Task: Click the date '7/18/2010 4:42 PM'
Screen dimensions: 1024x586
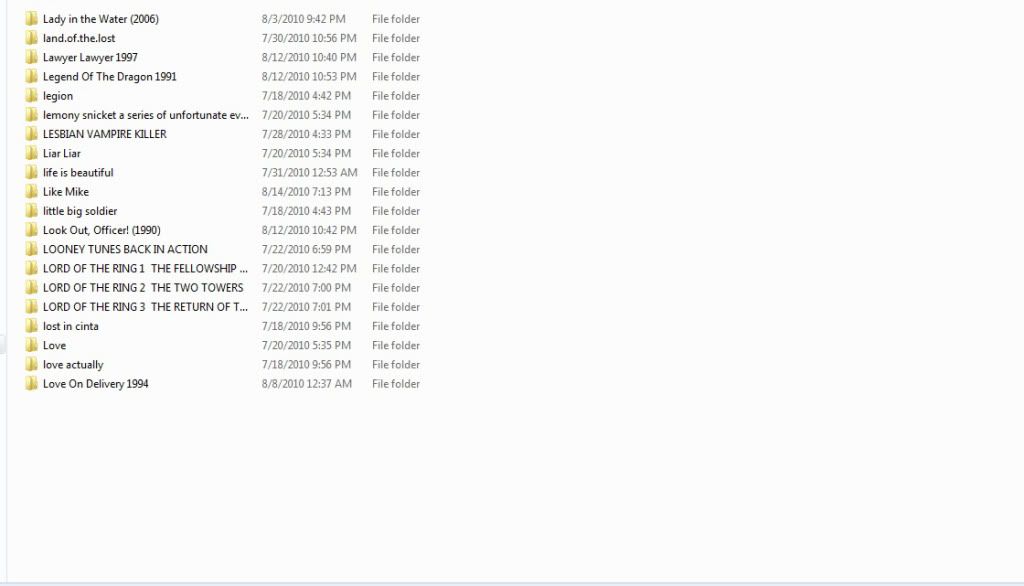Action: pos(306,95)
